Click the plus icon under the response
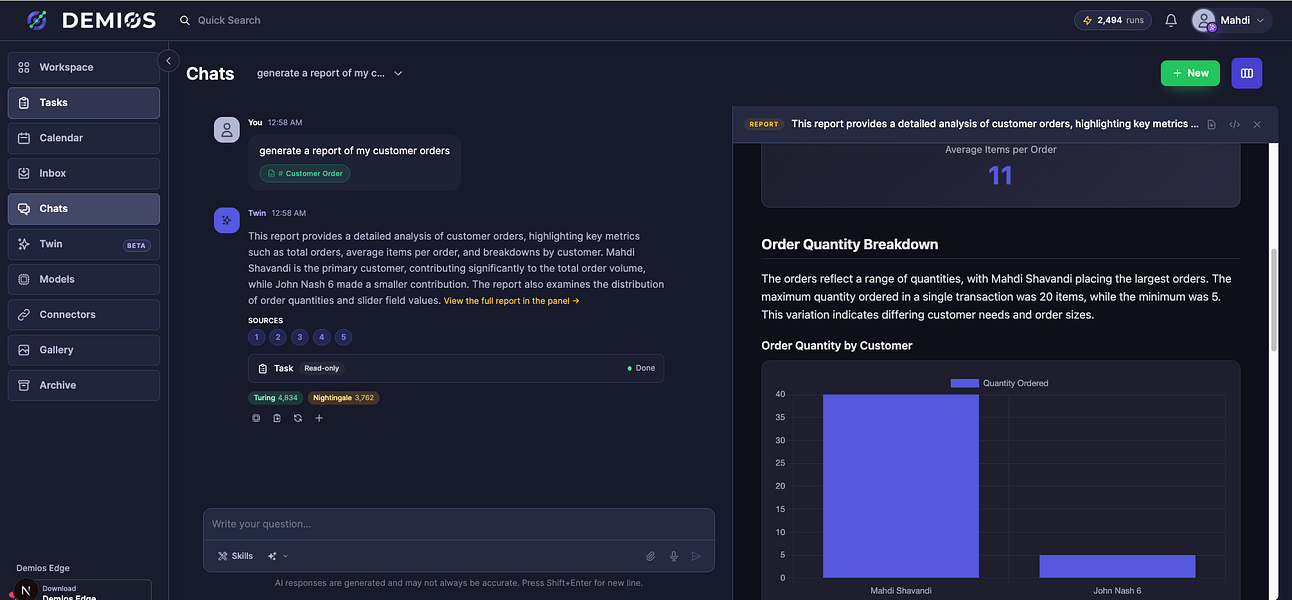The height and width of the screenshot is (600, 1292). tap(319, 418)
